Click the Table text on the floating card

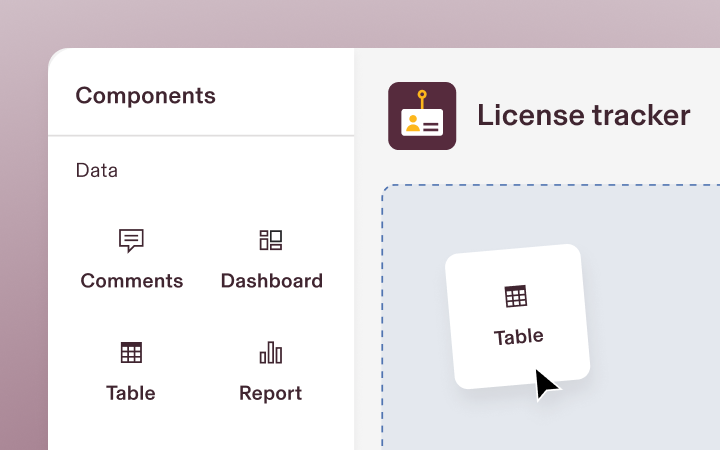pos(519,337)
